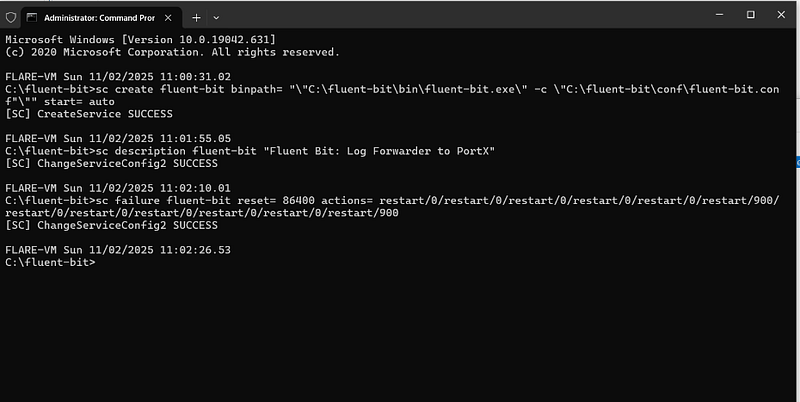Click the [SC] CreateService SUCCESS line
This screenshot has height=402, width=800.
[x=89, y=114]
